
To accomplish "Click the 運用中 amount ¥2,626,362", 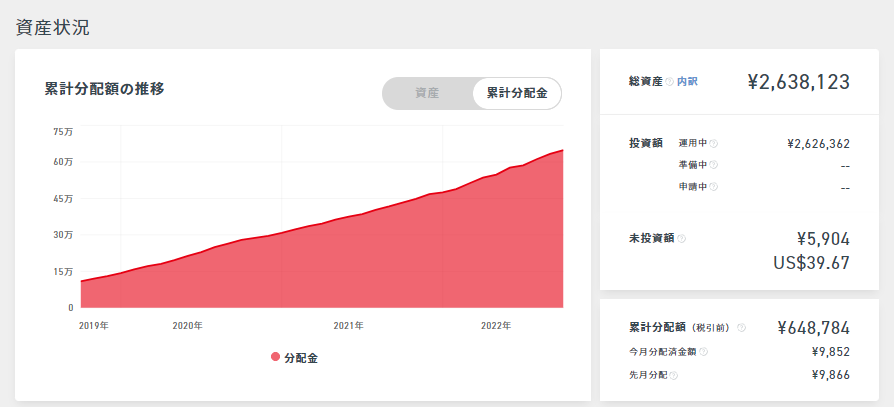I will (818, 144).
